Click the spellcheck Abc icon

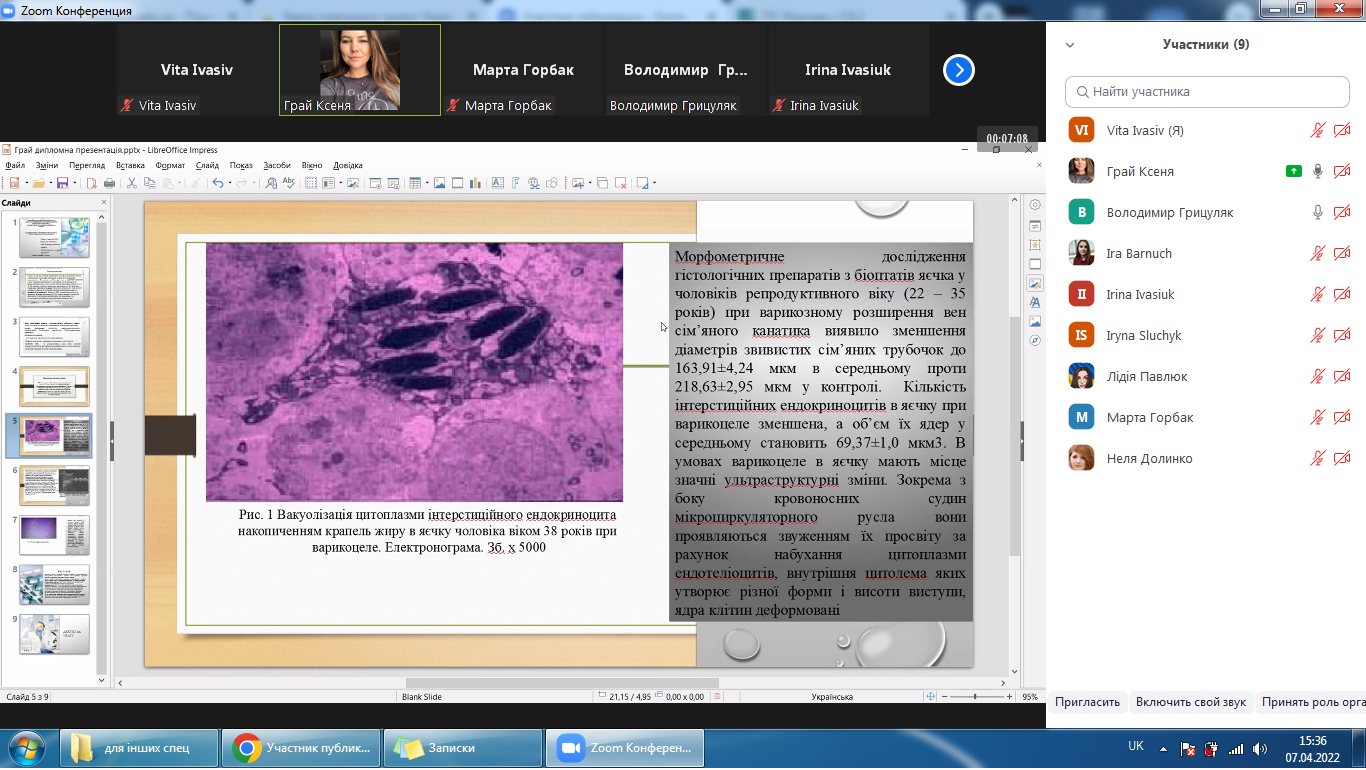289,183
